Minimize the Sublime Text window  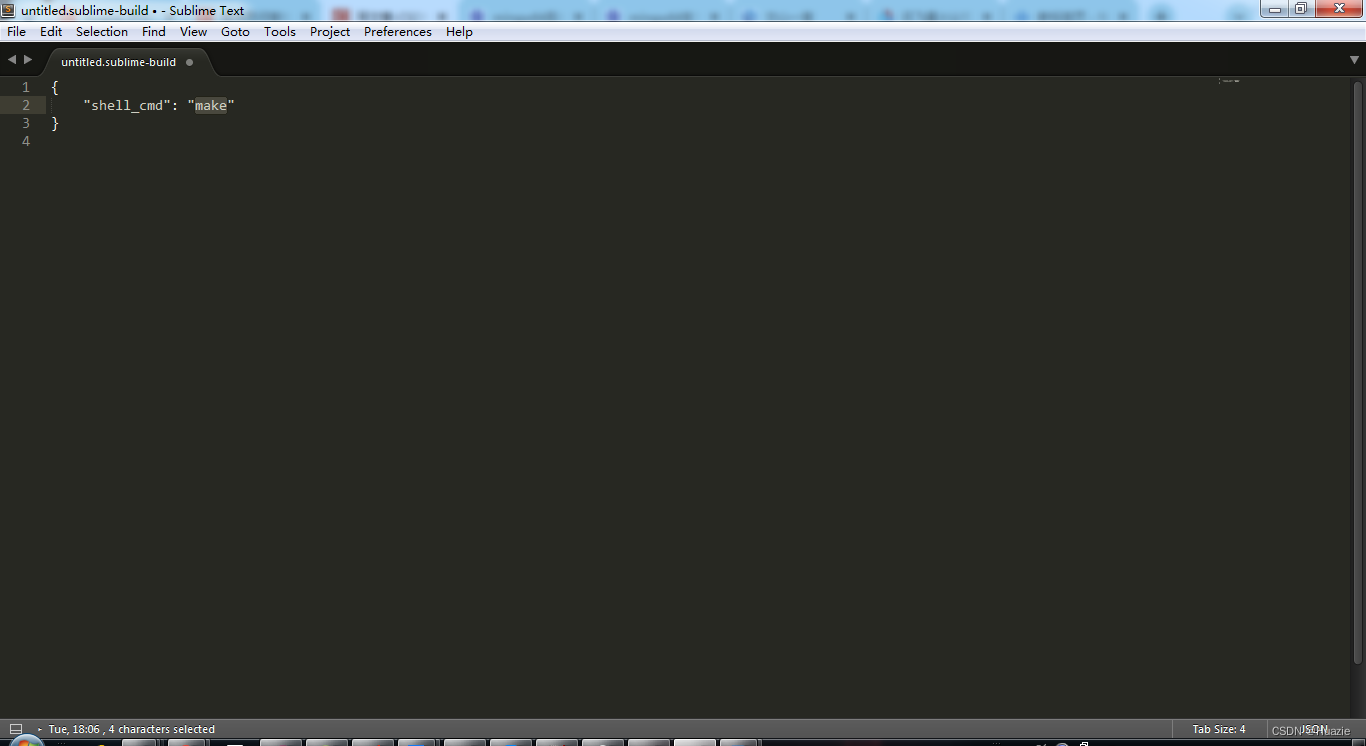1275,9
